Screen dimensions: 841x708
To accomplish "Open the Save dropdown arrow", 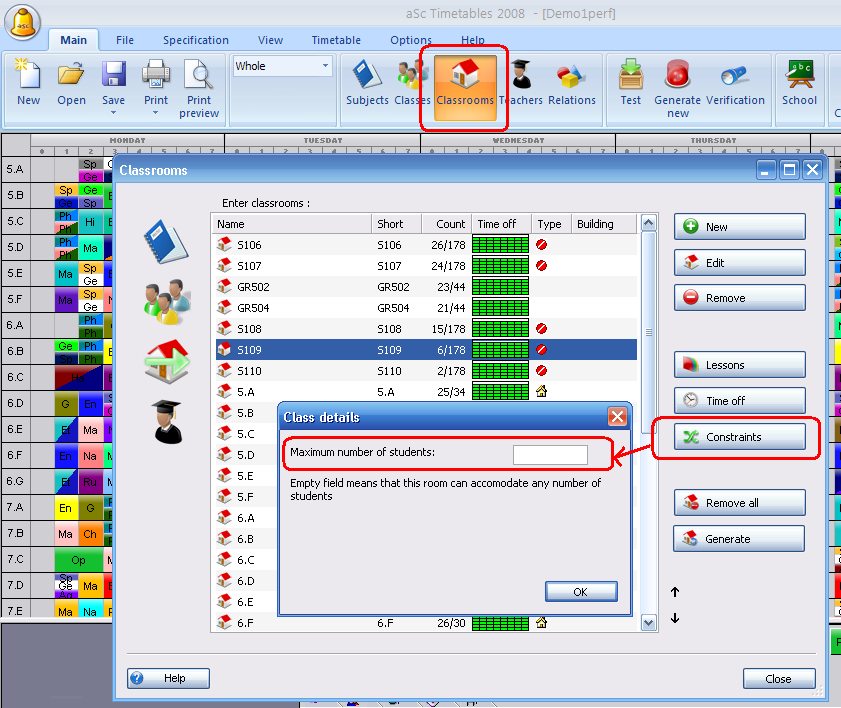I will (x=113, y=113).
